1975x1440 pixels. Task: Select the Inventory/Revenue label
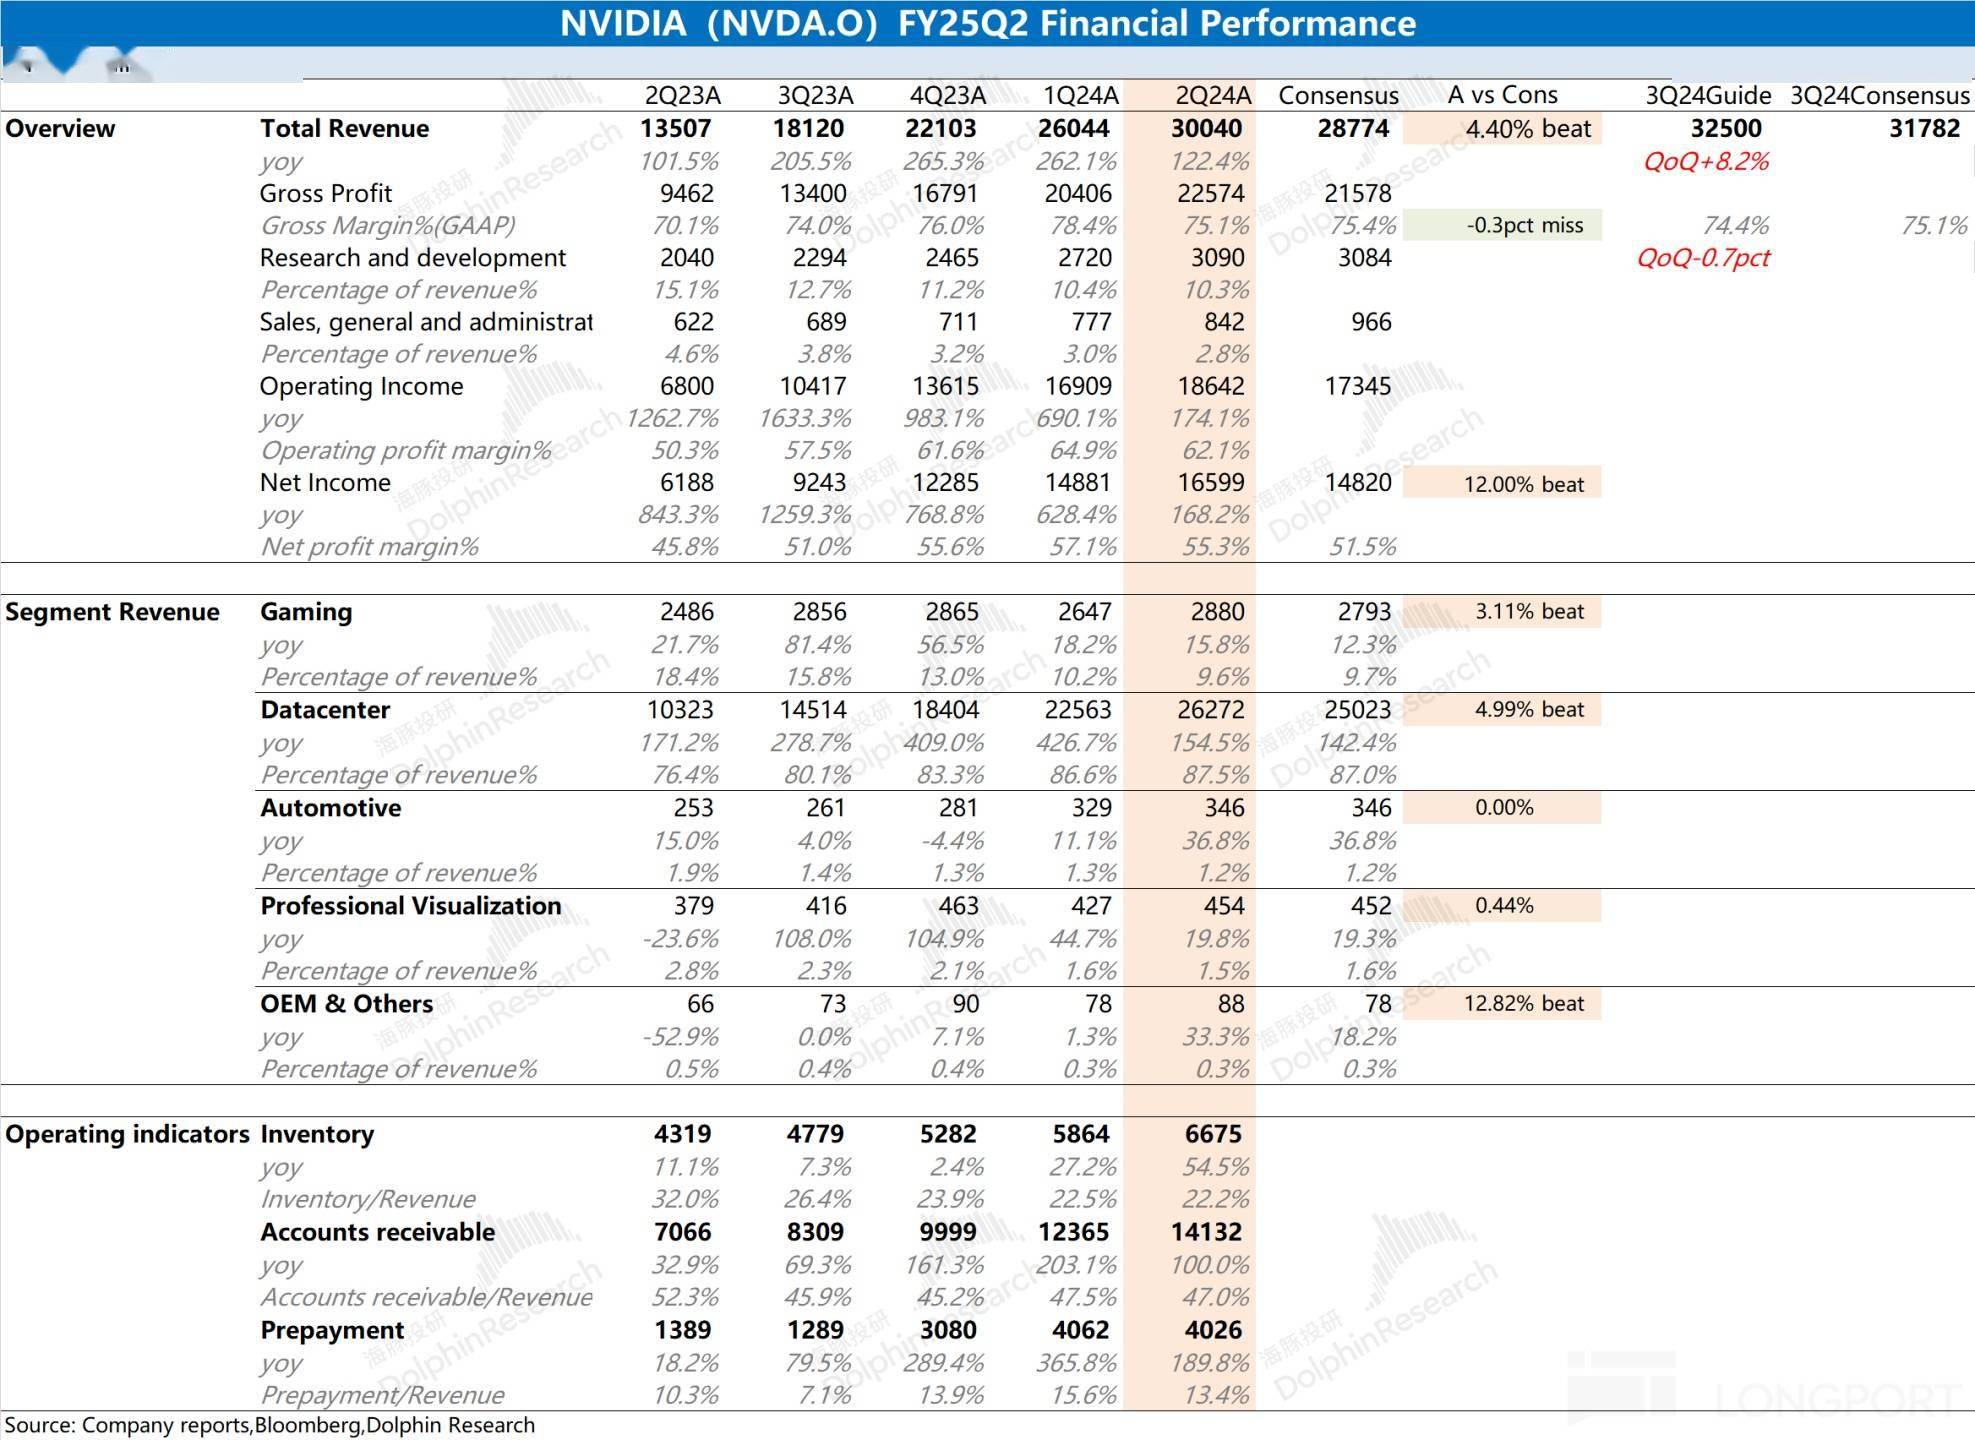pos(368,1199)
